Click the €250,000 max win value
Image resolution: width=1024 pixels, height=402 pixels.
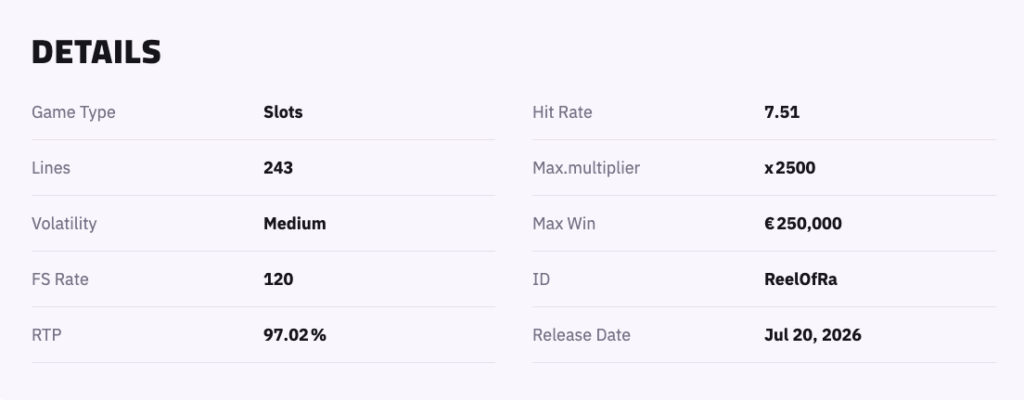[803, 224]
